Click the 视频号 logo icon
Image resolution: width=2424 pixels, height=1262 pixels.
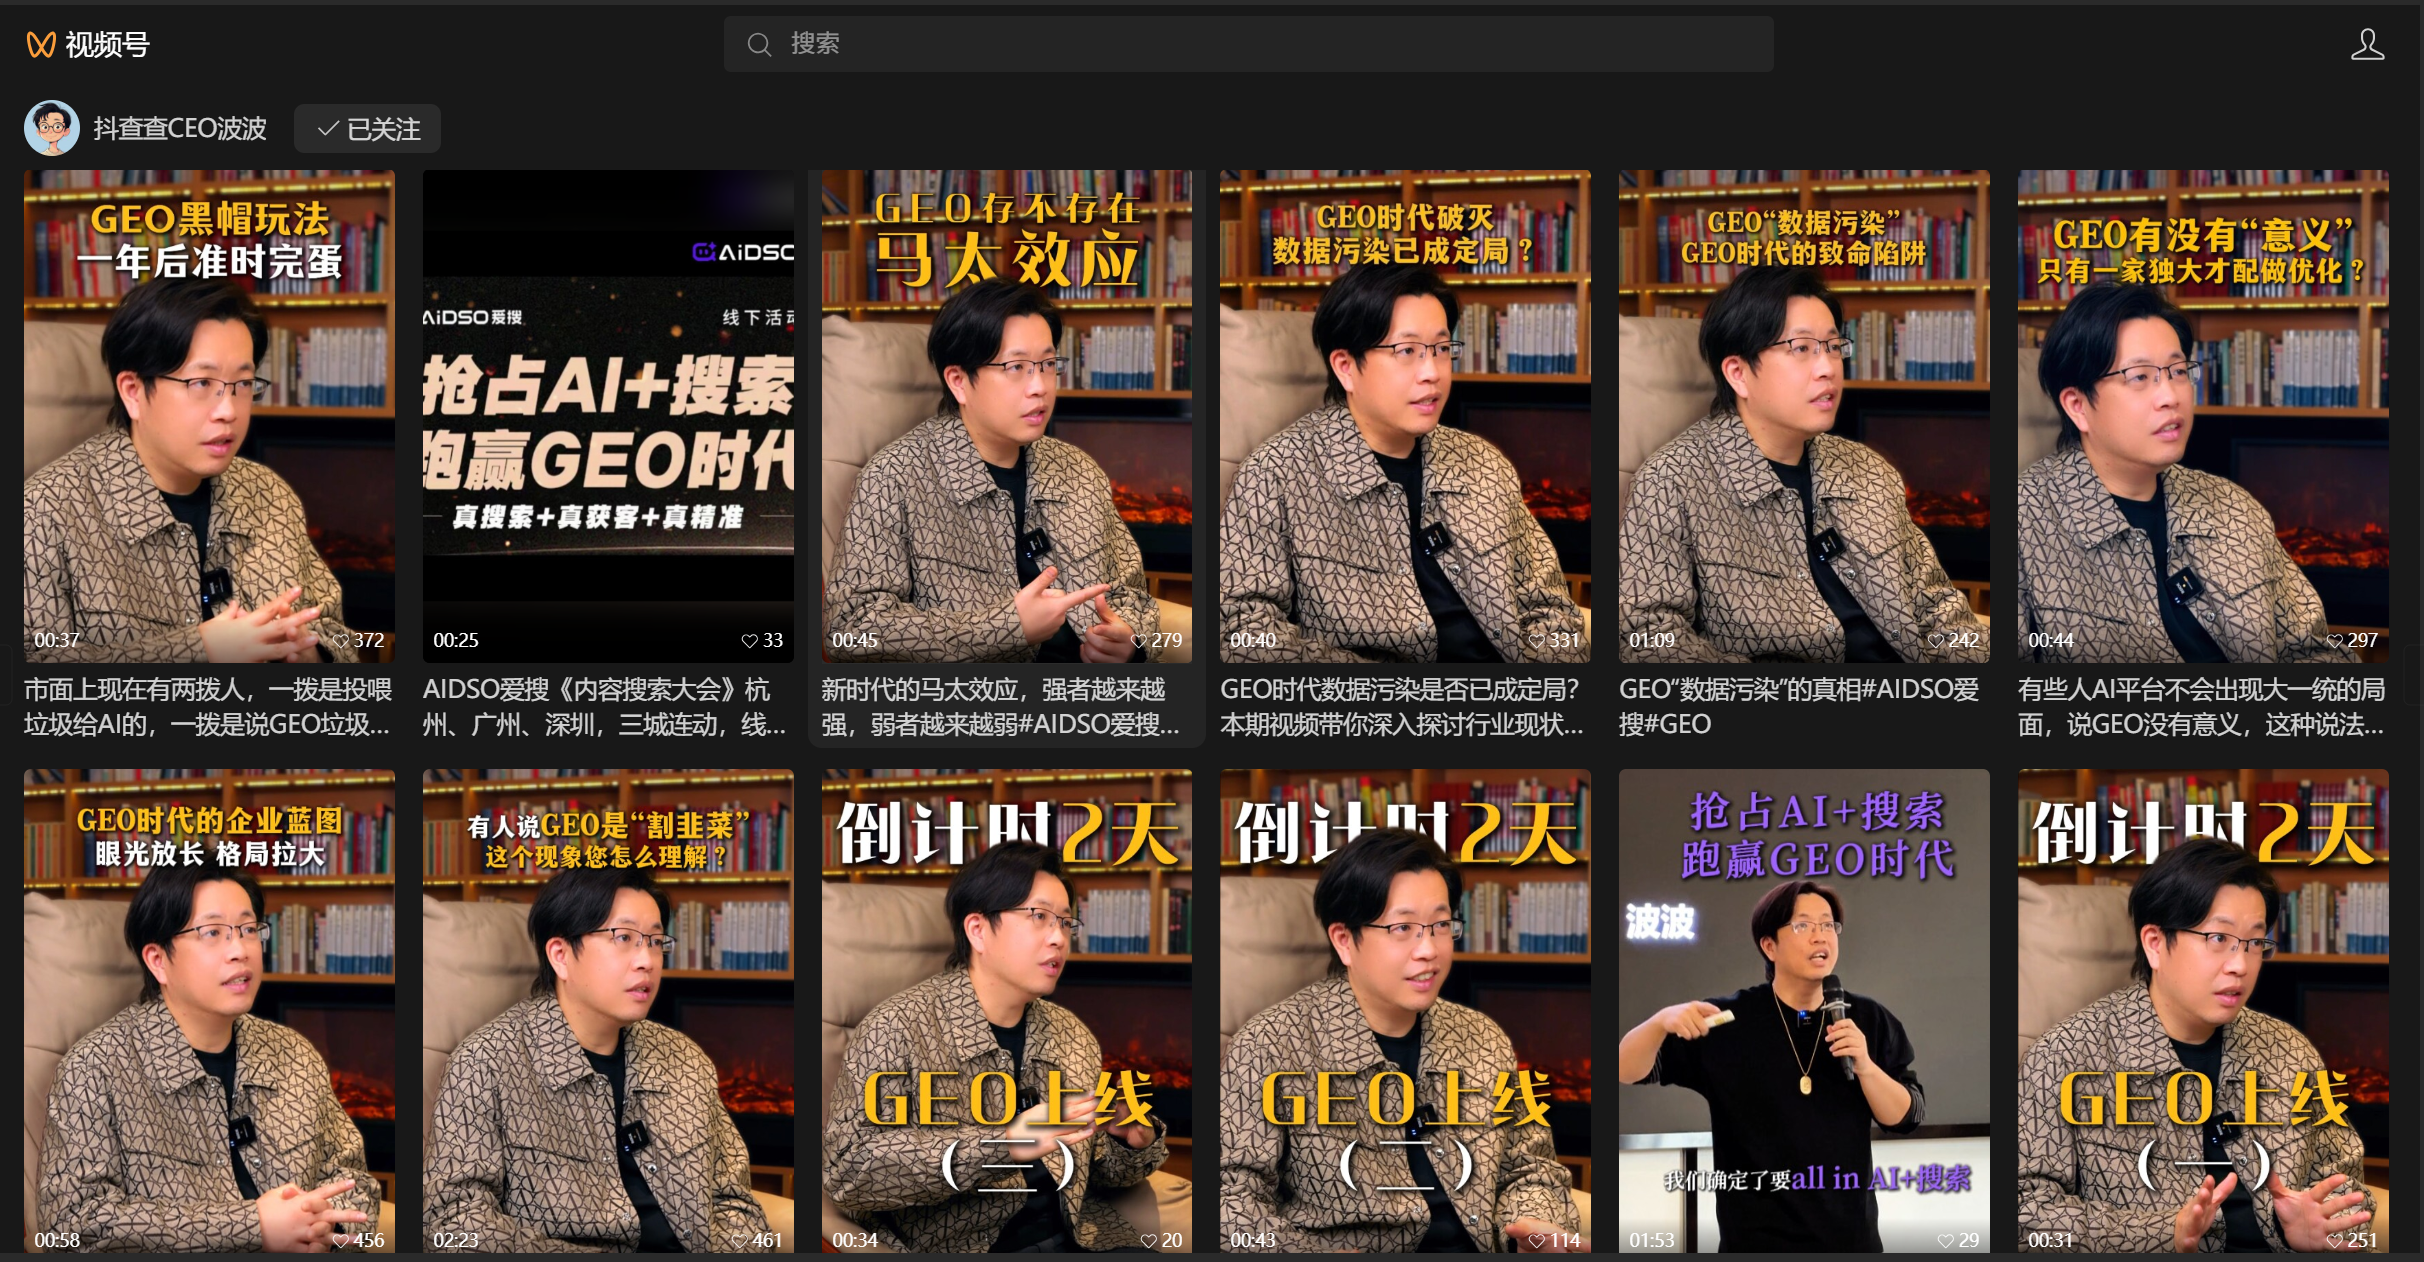point(40,44)
